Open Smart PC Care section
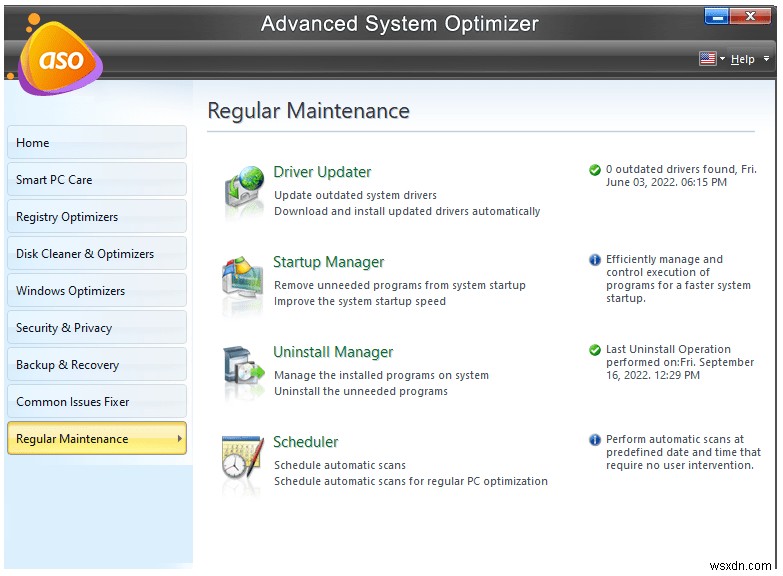This screenshot has height=576, width=783. point(97,179)
